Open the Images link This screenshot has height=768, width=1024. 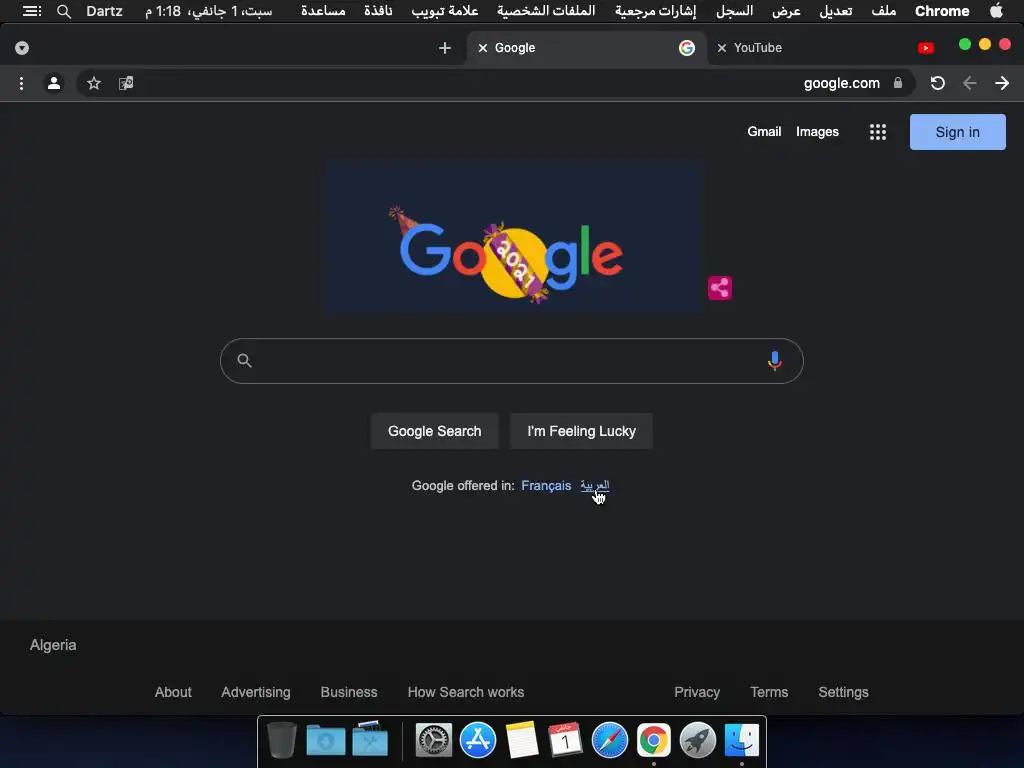click(x=817, y=131)
